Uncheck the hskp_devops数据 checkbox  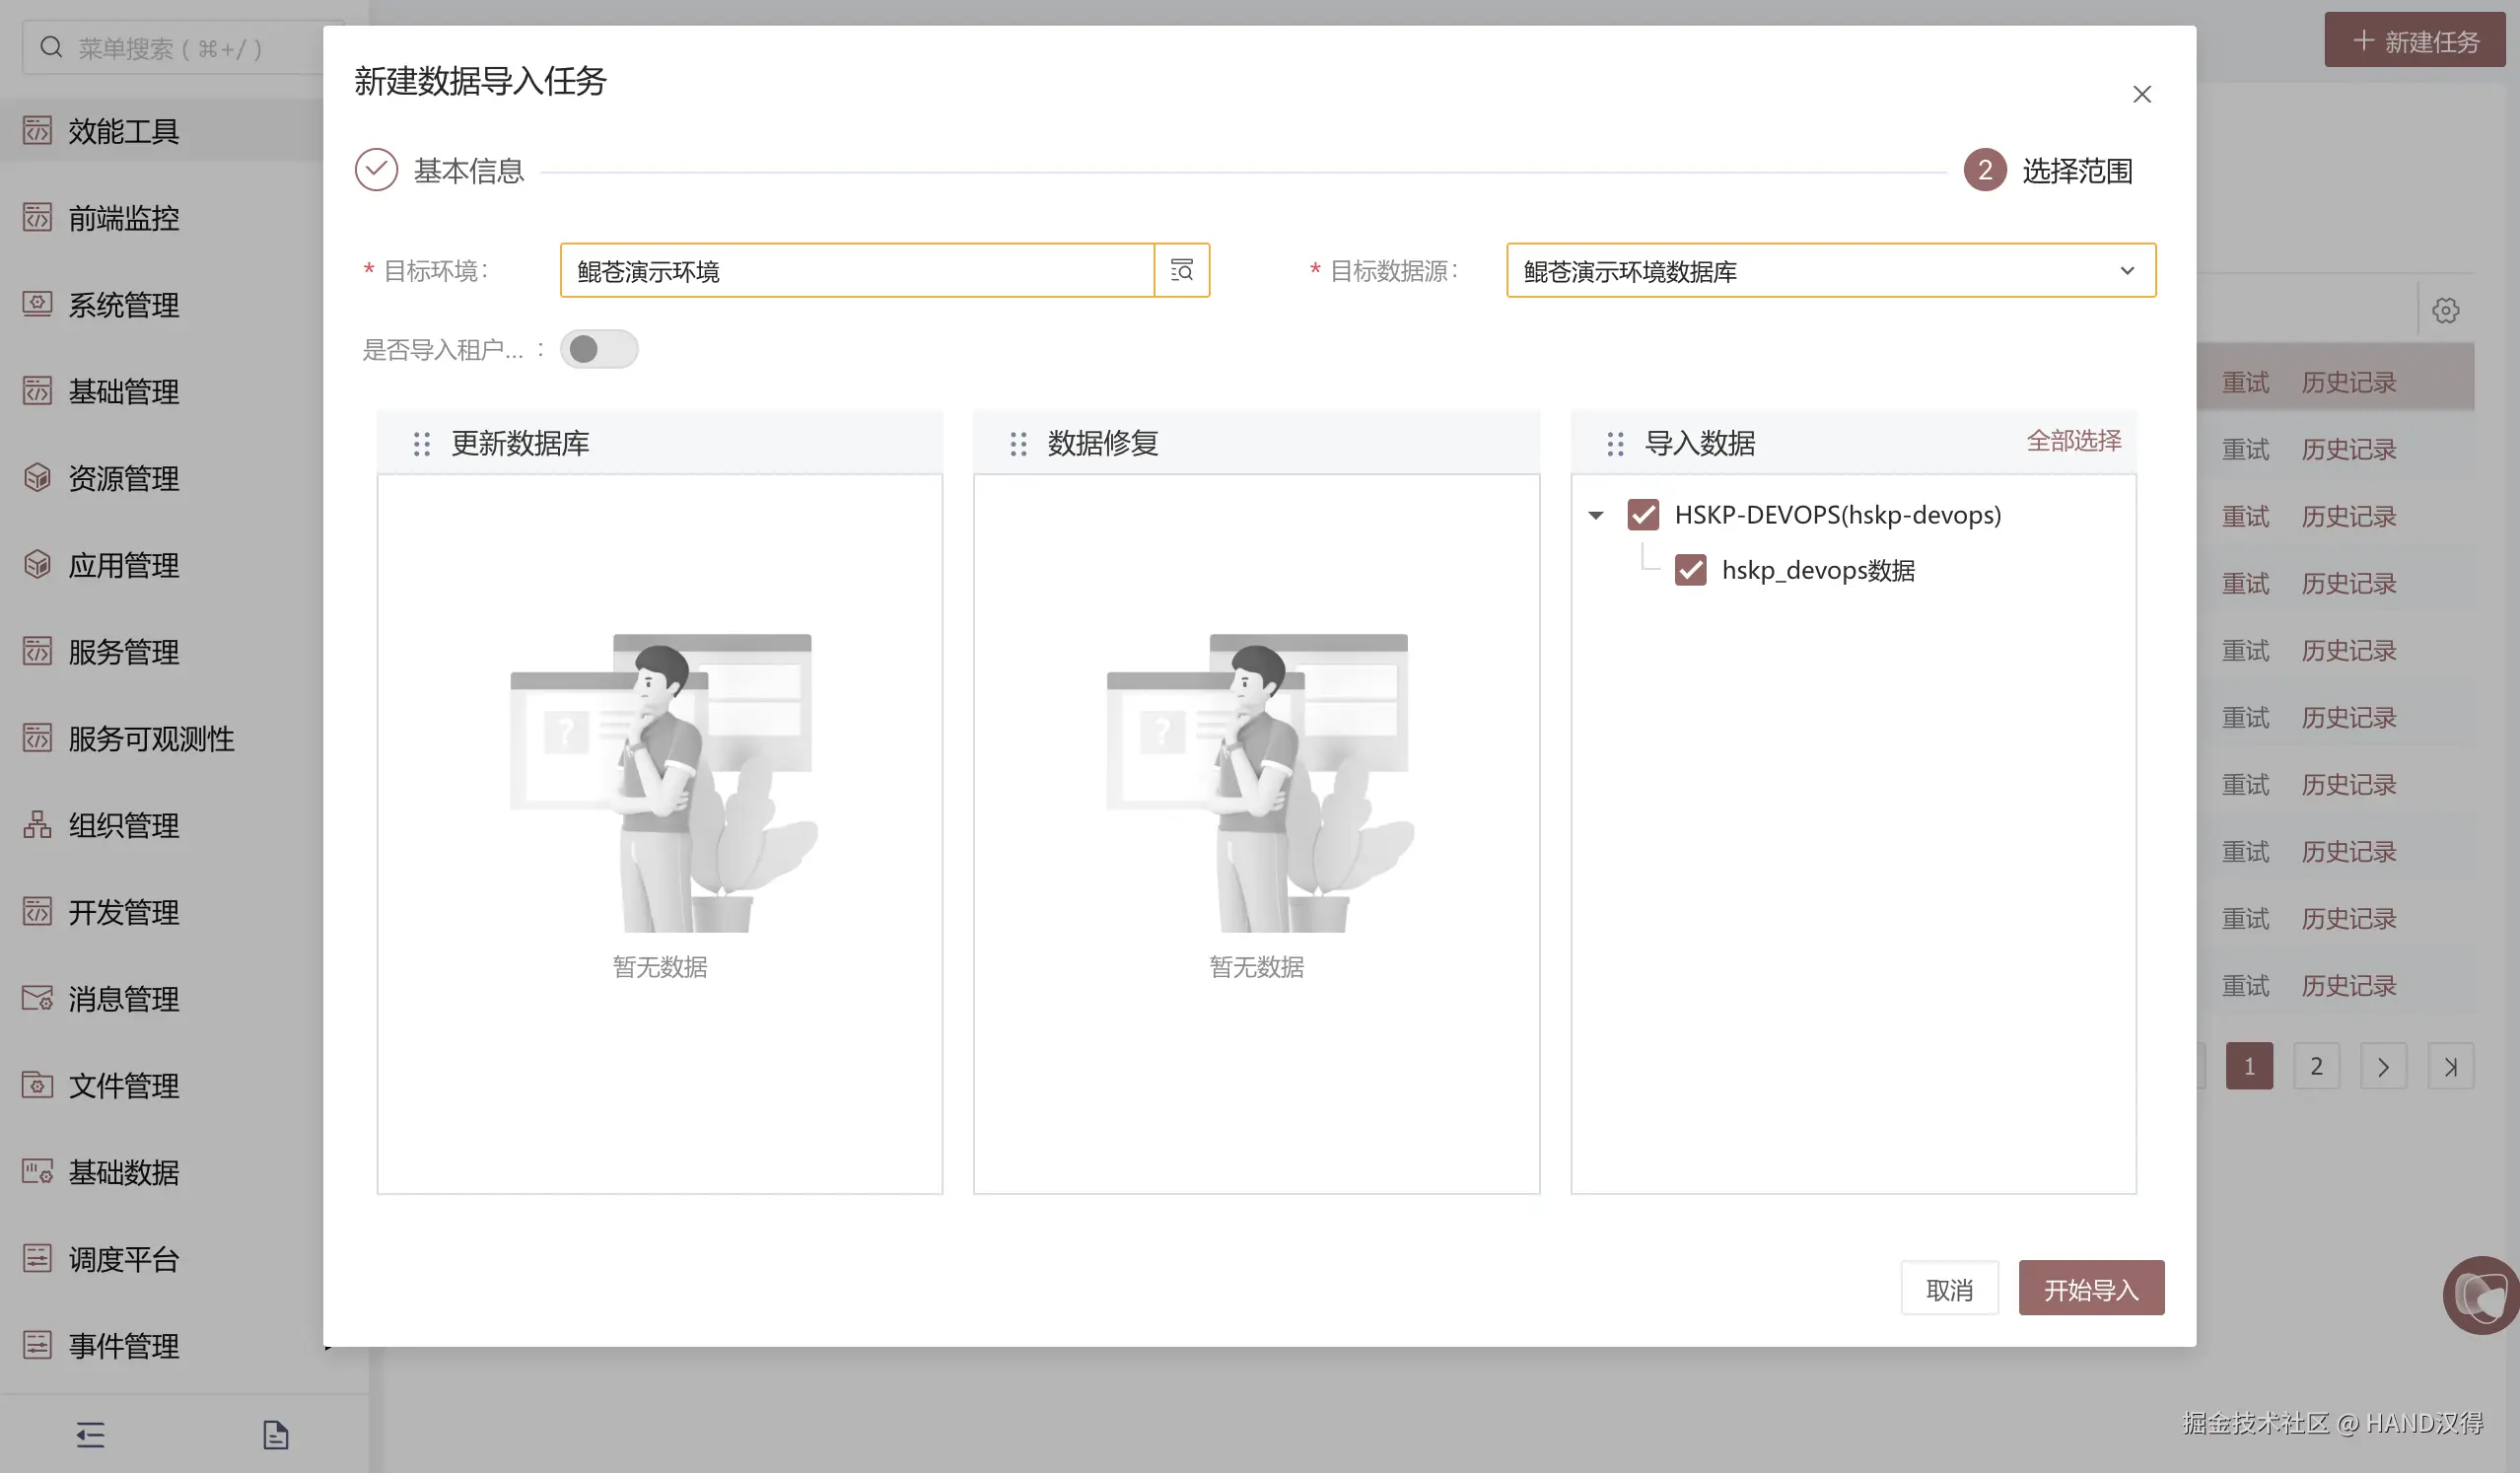[x=1690, y=570]
